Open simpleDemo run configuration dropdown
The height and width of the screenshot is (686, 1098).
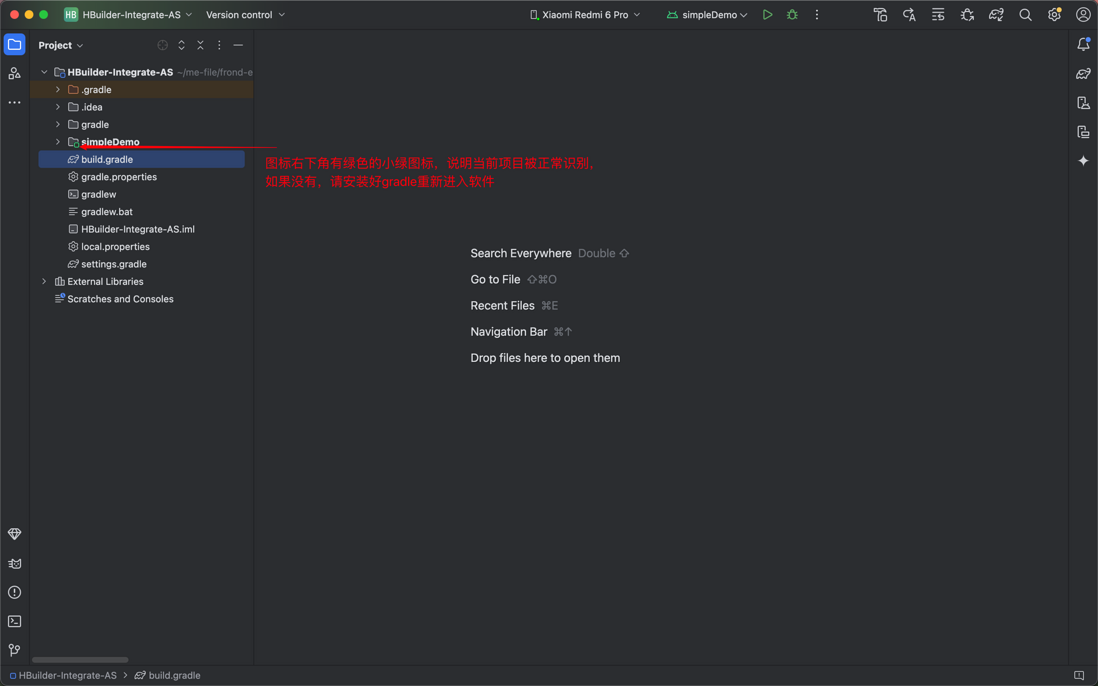click(x=707, y=15)
